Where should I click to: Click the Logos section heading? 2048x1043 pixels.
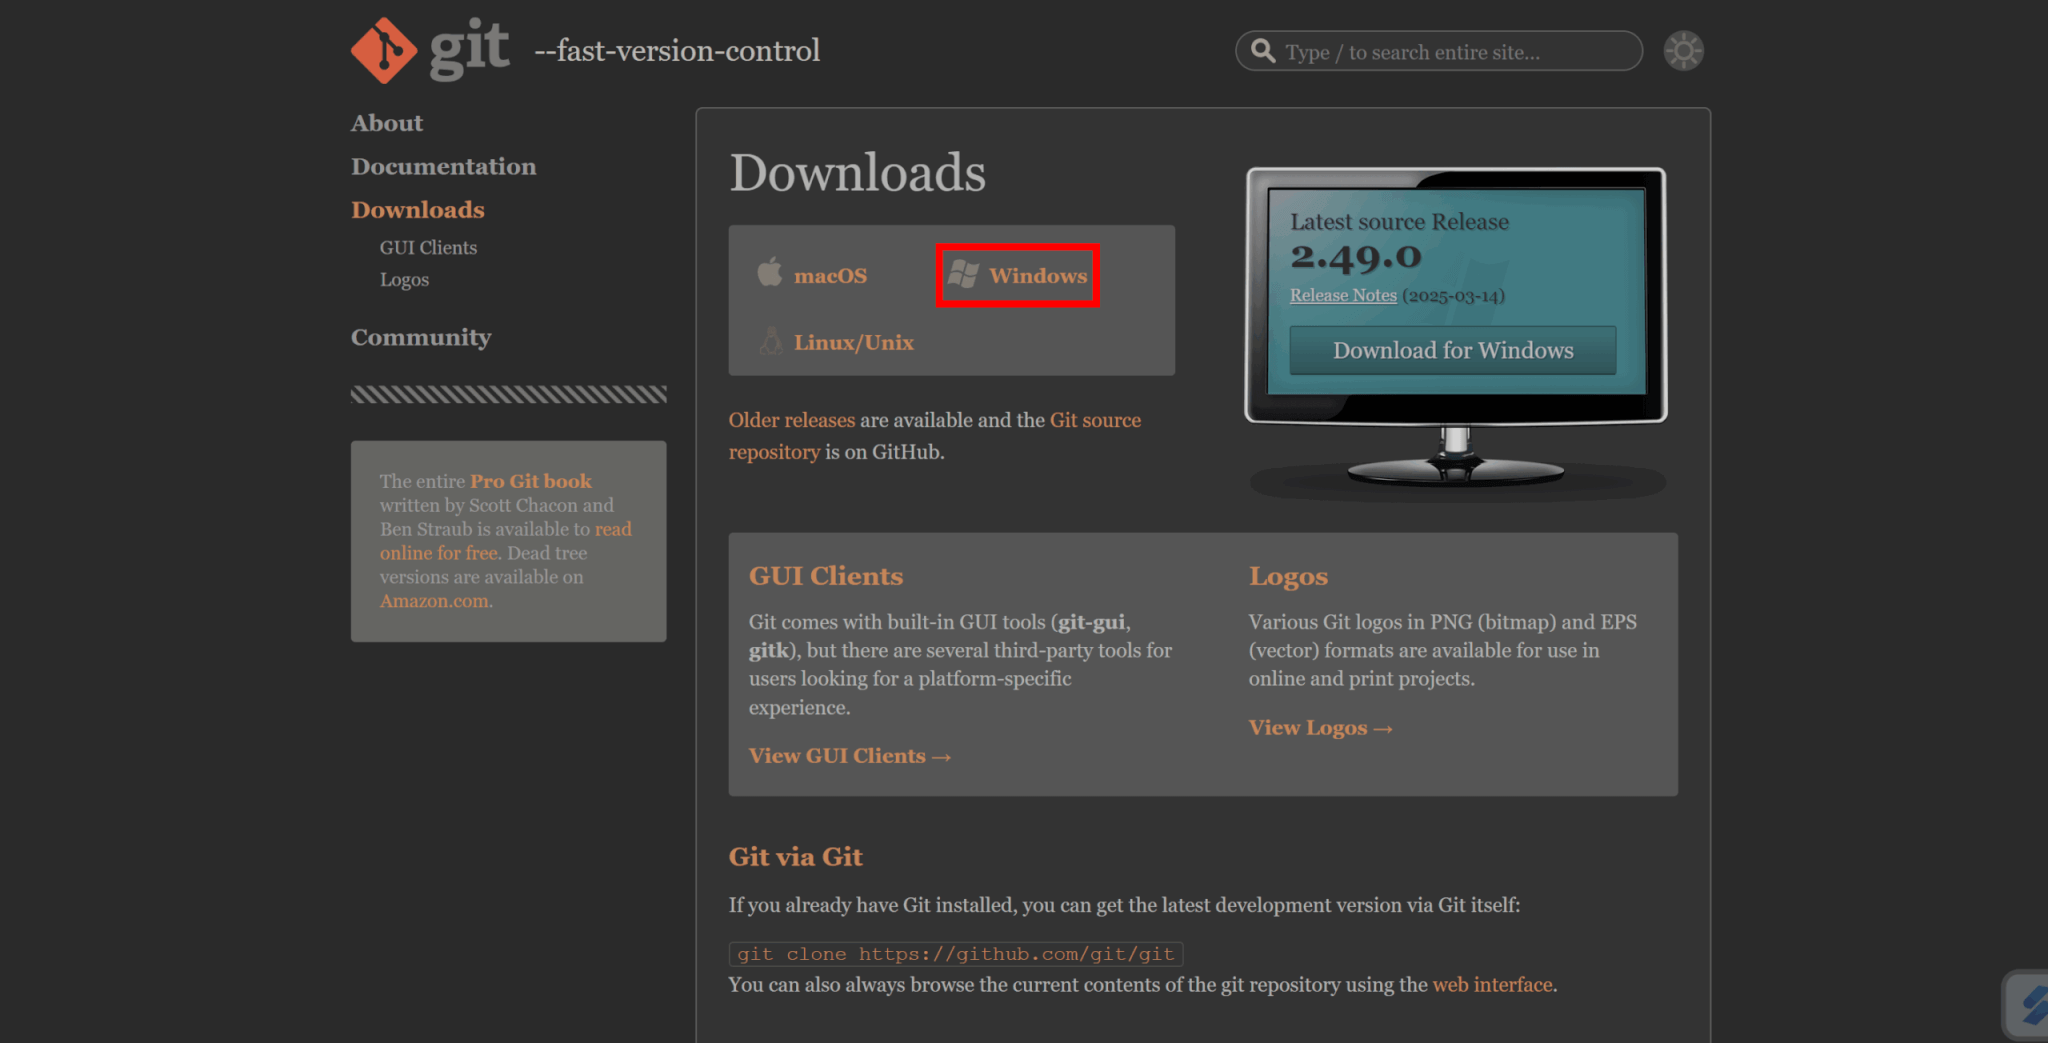[1288, 577]
